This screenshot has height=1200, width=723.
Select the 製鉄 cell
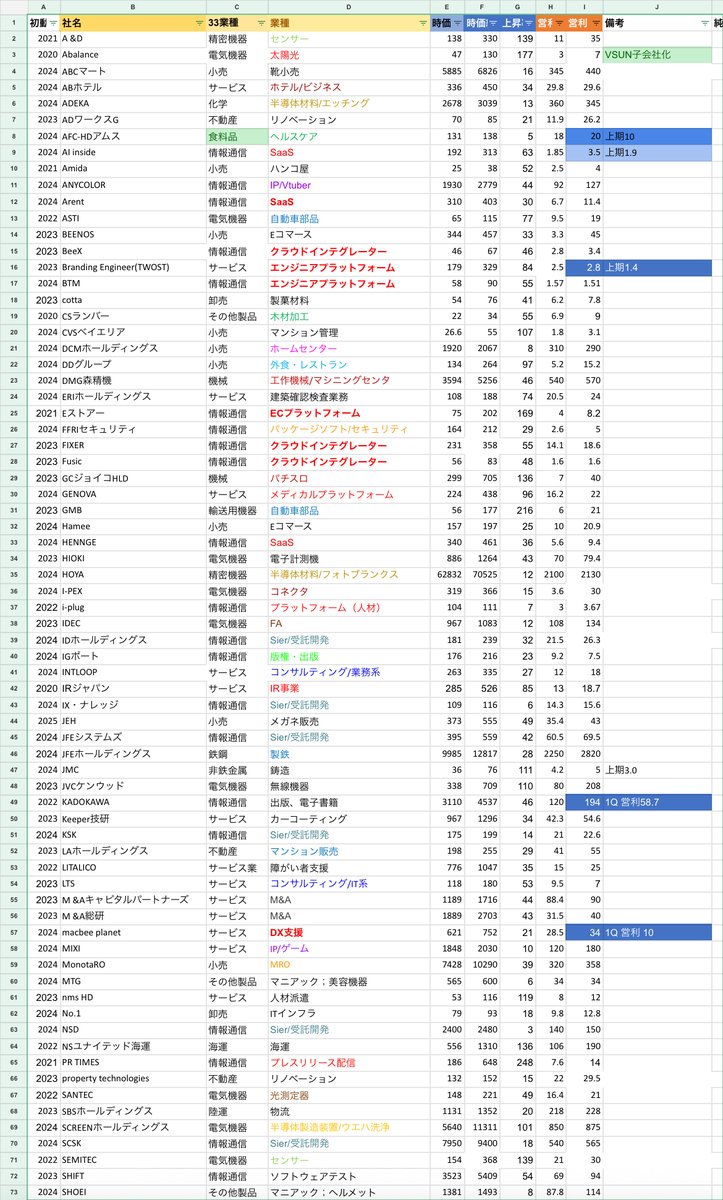pyautogui.click(x=349, y=753)
